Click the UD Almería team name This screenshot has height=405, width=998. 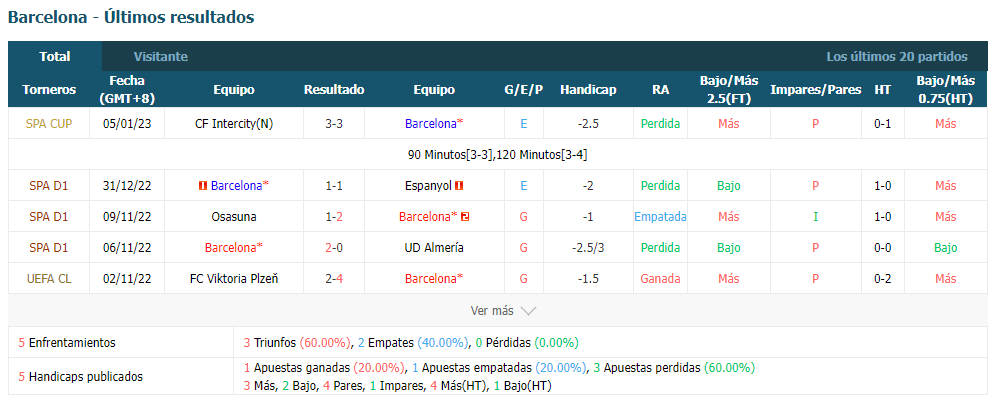pyautogui.click(x=434, y=248)
